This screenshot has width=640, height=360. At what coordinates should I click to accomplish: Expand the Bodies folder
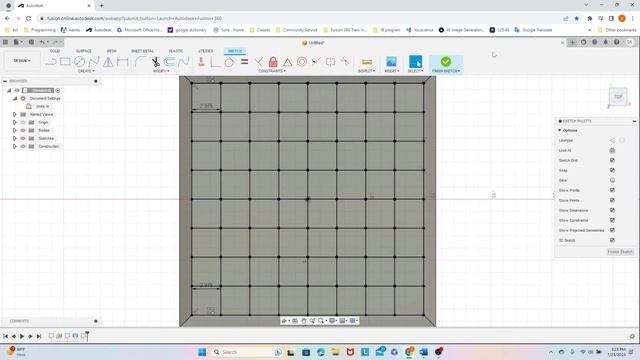[x=14, y=130]
